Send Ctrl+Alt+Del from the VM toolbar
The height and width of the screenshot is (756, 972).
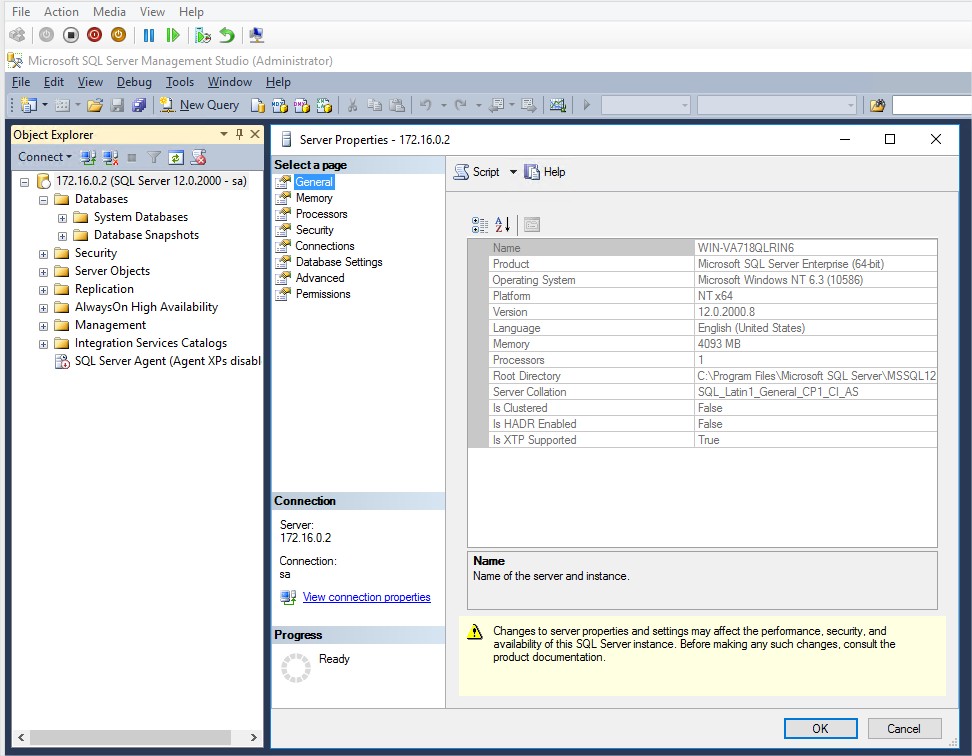click(17, 35)
